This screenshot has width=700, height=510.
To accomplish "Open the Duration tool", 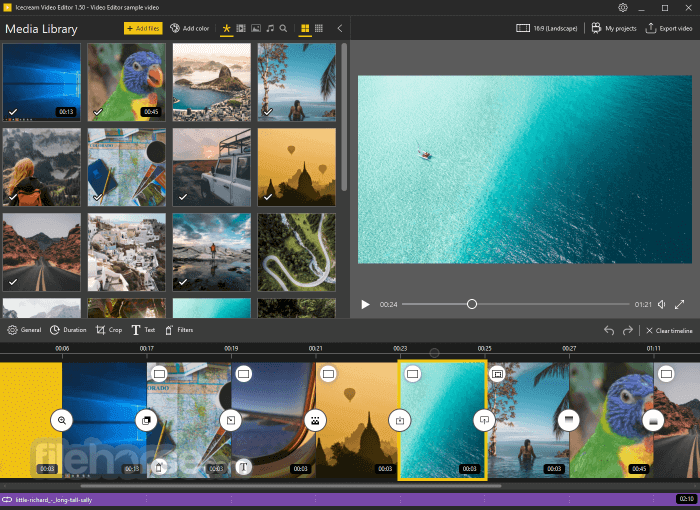I will (x=68, y=330).
